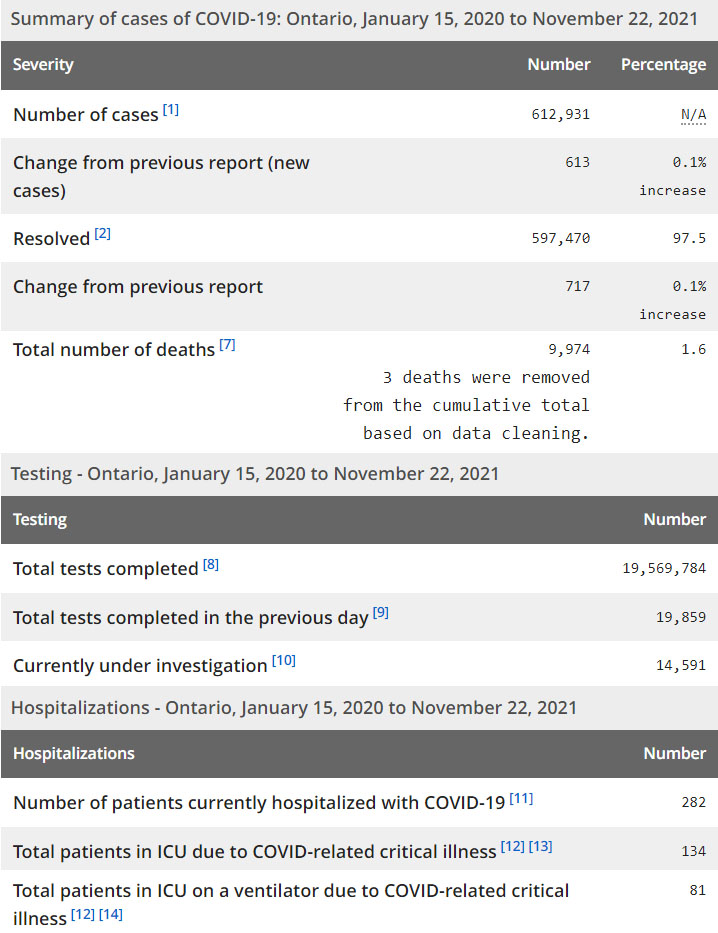The width and height of the screenshot is (718, 933).
Task: Click the Percentage column header
Action: coord(663,64)
